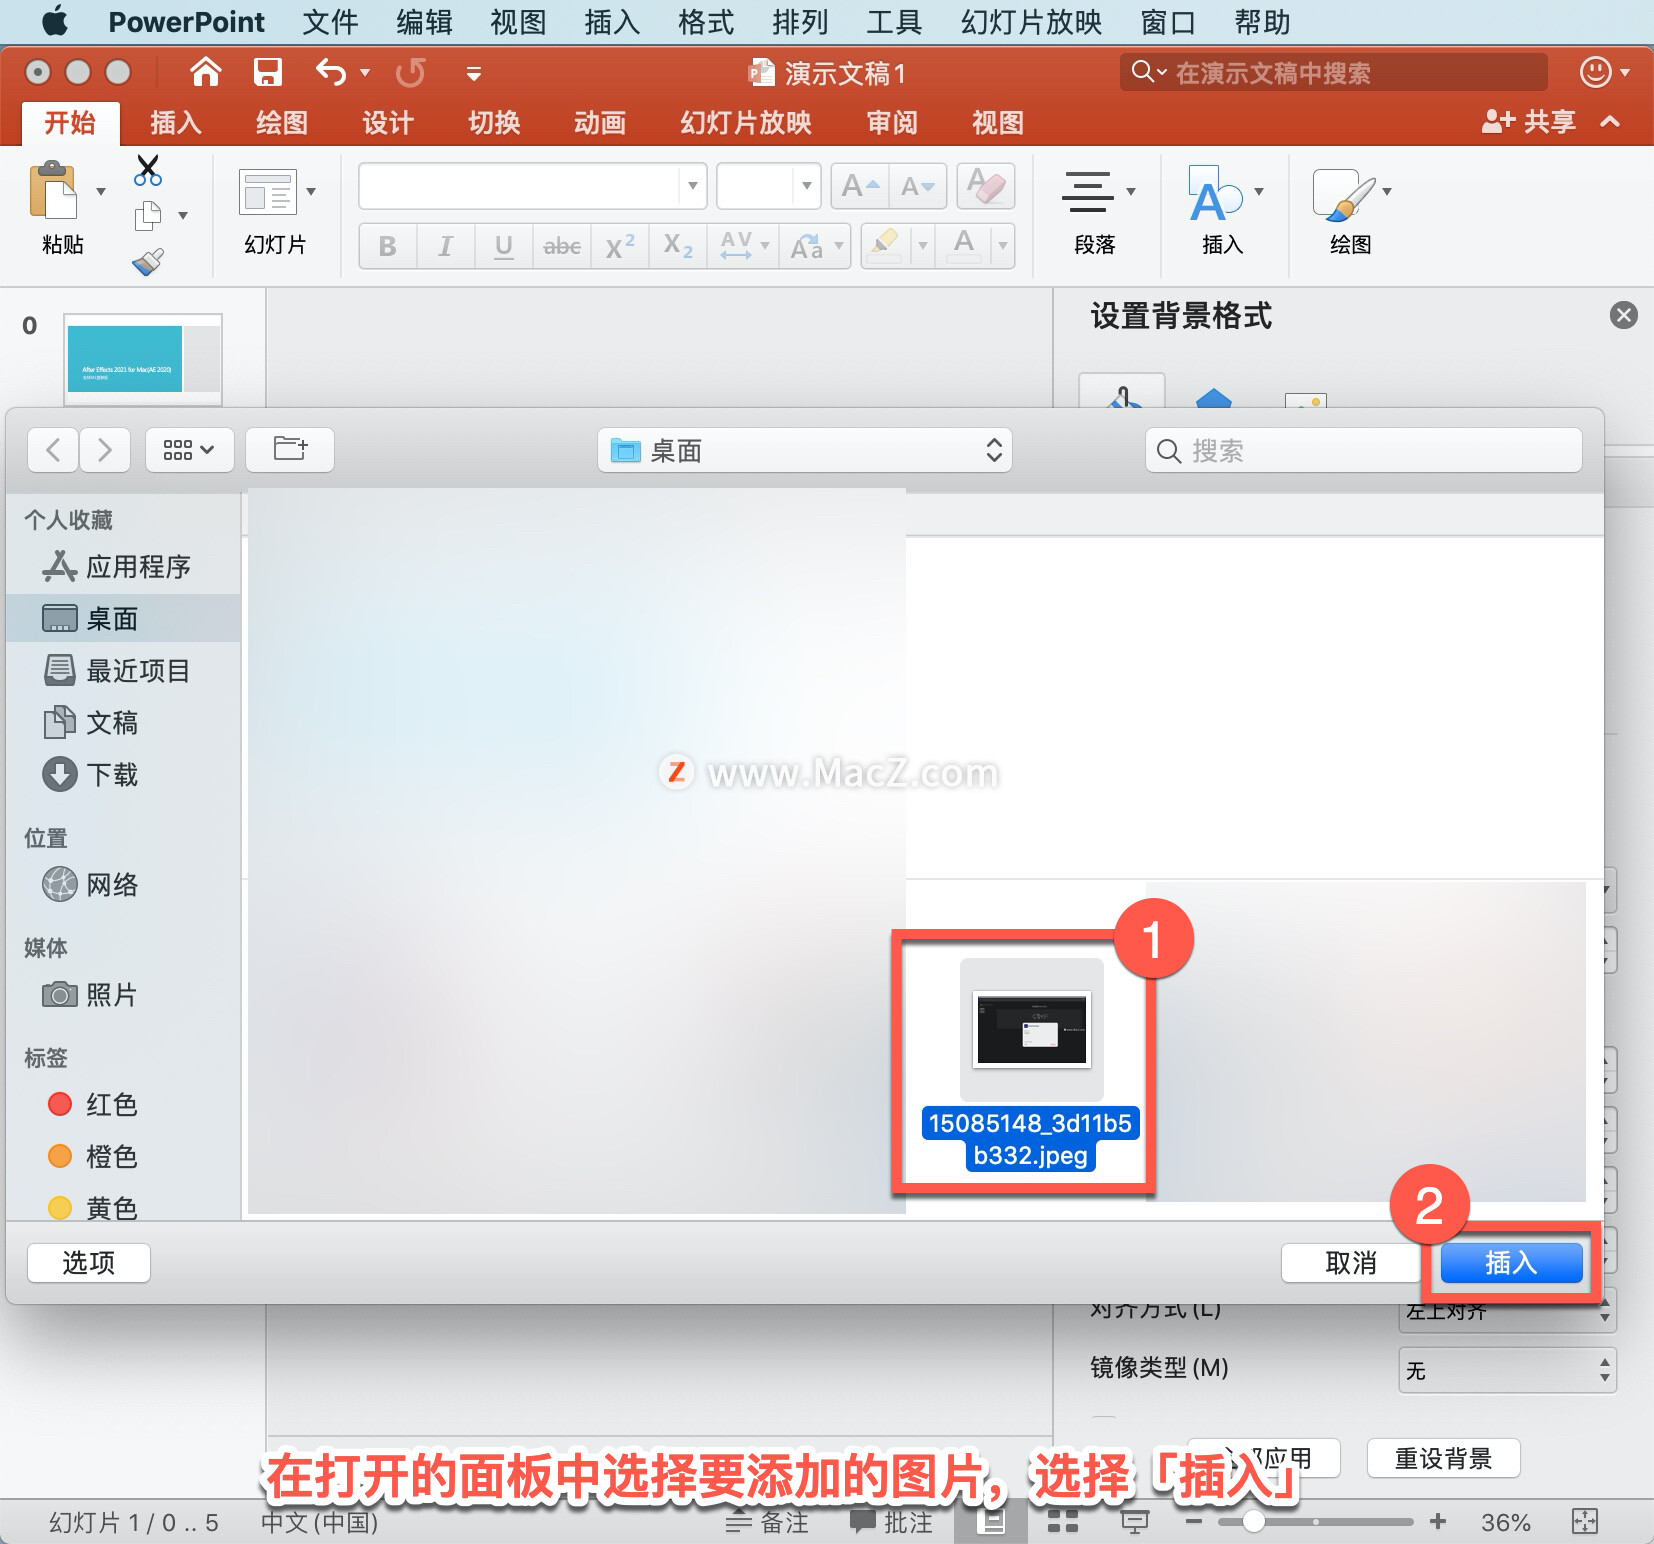Click the Home icon in title bar

pyautogui.click(x=205, y=72)
